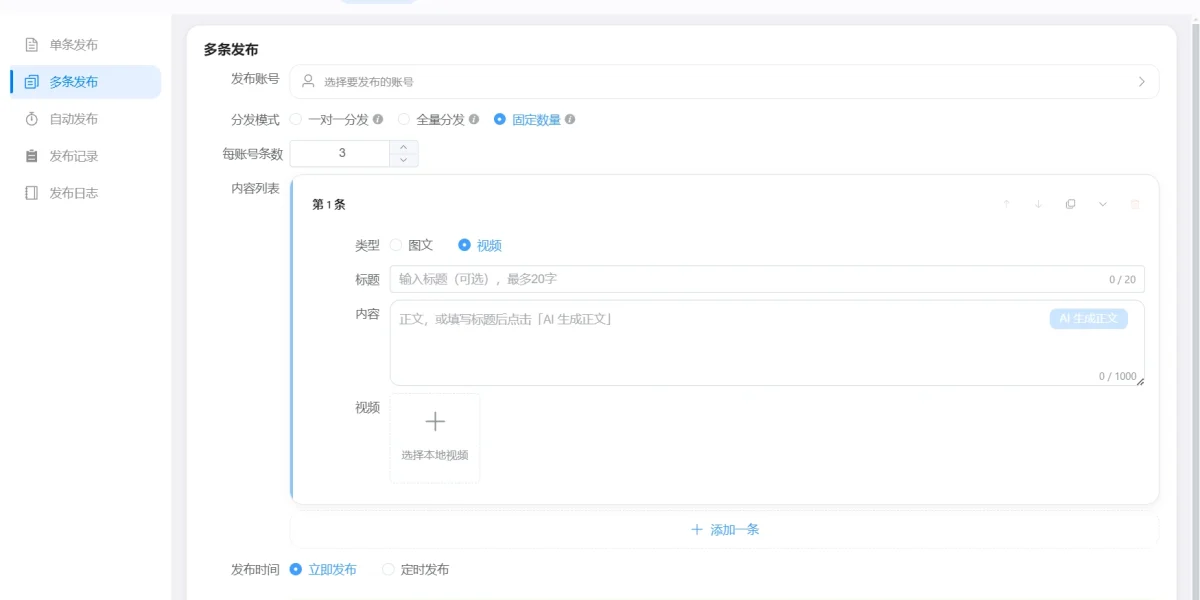Click the user icon in 发布账号 field

pyautogui.click(x=309, y=82)
